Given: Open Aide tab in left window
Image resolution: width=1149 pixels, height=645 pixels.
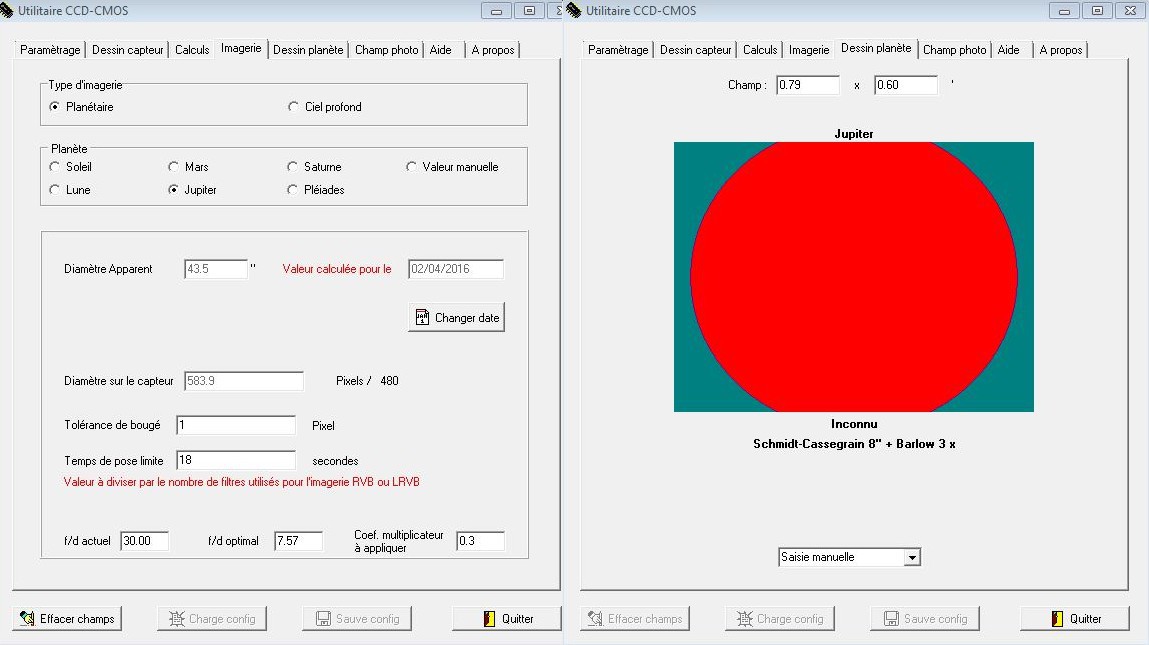Looking at the screenshot, I should point(440,50).
